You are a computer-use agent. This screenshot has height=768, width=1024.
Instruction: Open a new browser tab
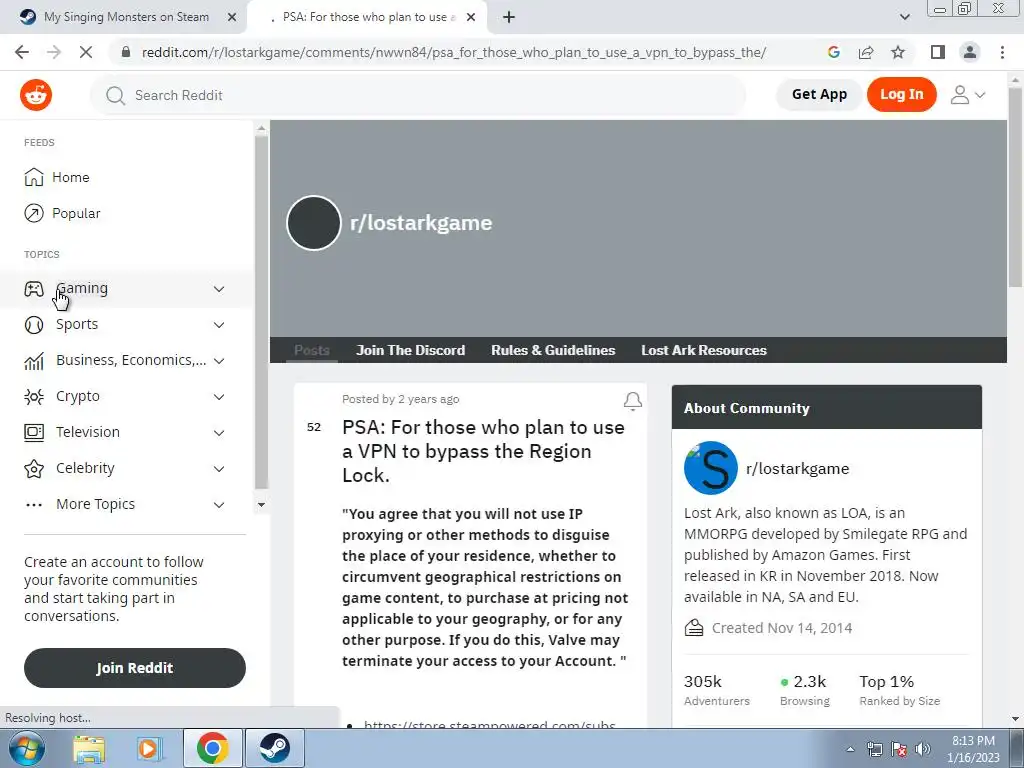pos(509,18)
